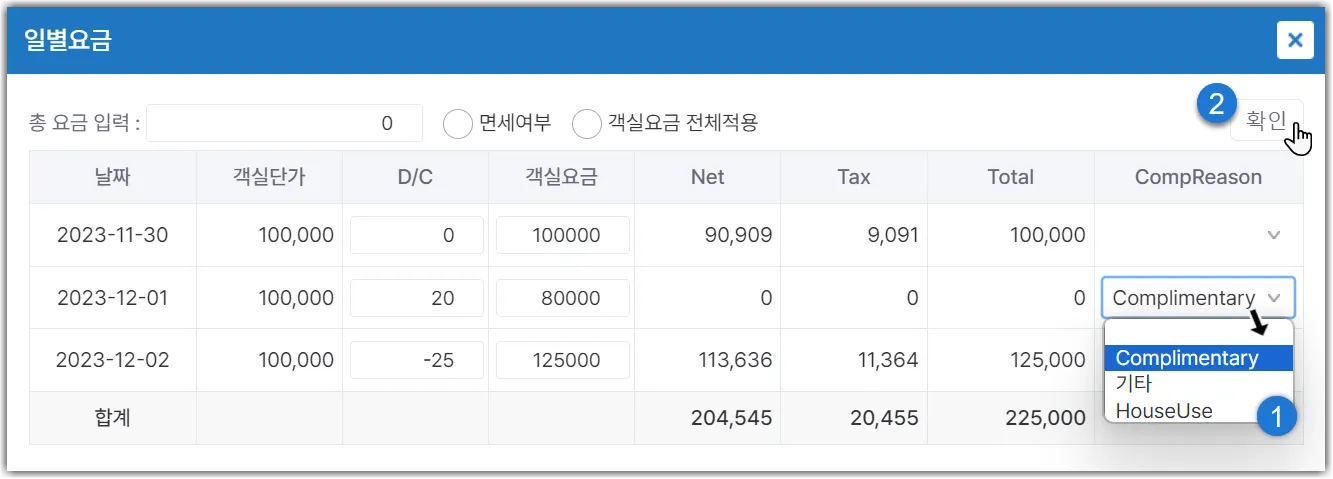
Task: Close the 일별요금 dialog with X
Action: pyautogui.click(x=1294, y=40)
